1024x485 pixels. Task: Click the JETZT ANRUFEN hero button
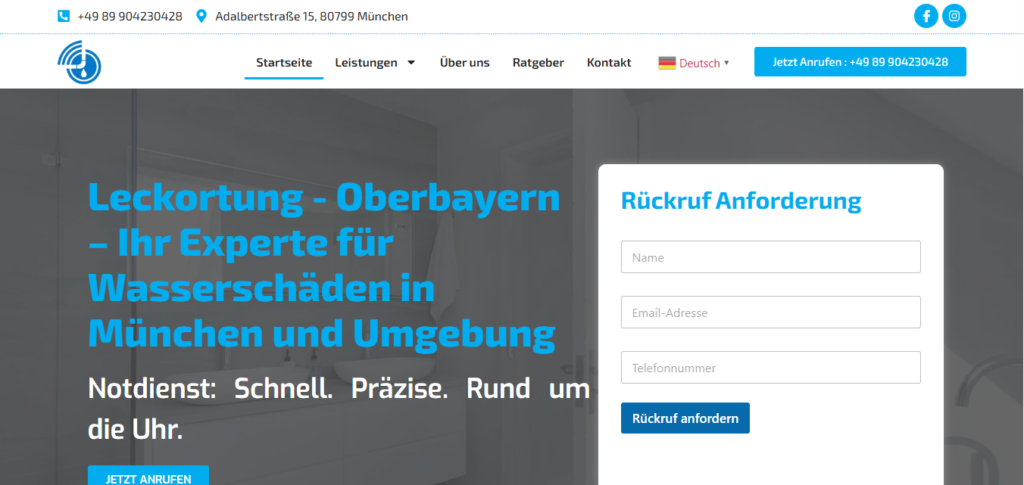pos(148,477)
